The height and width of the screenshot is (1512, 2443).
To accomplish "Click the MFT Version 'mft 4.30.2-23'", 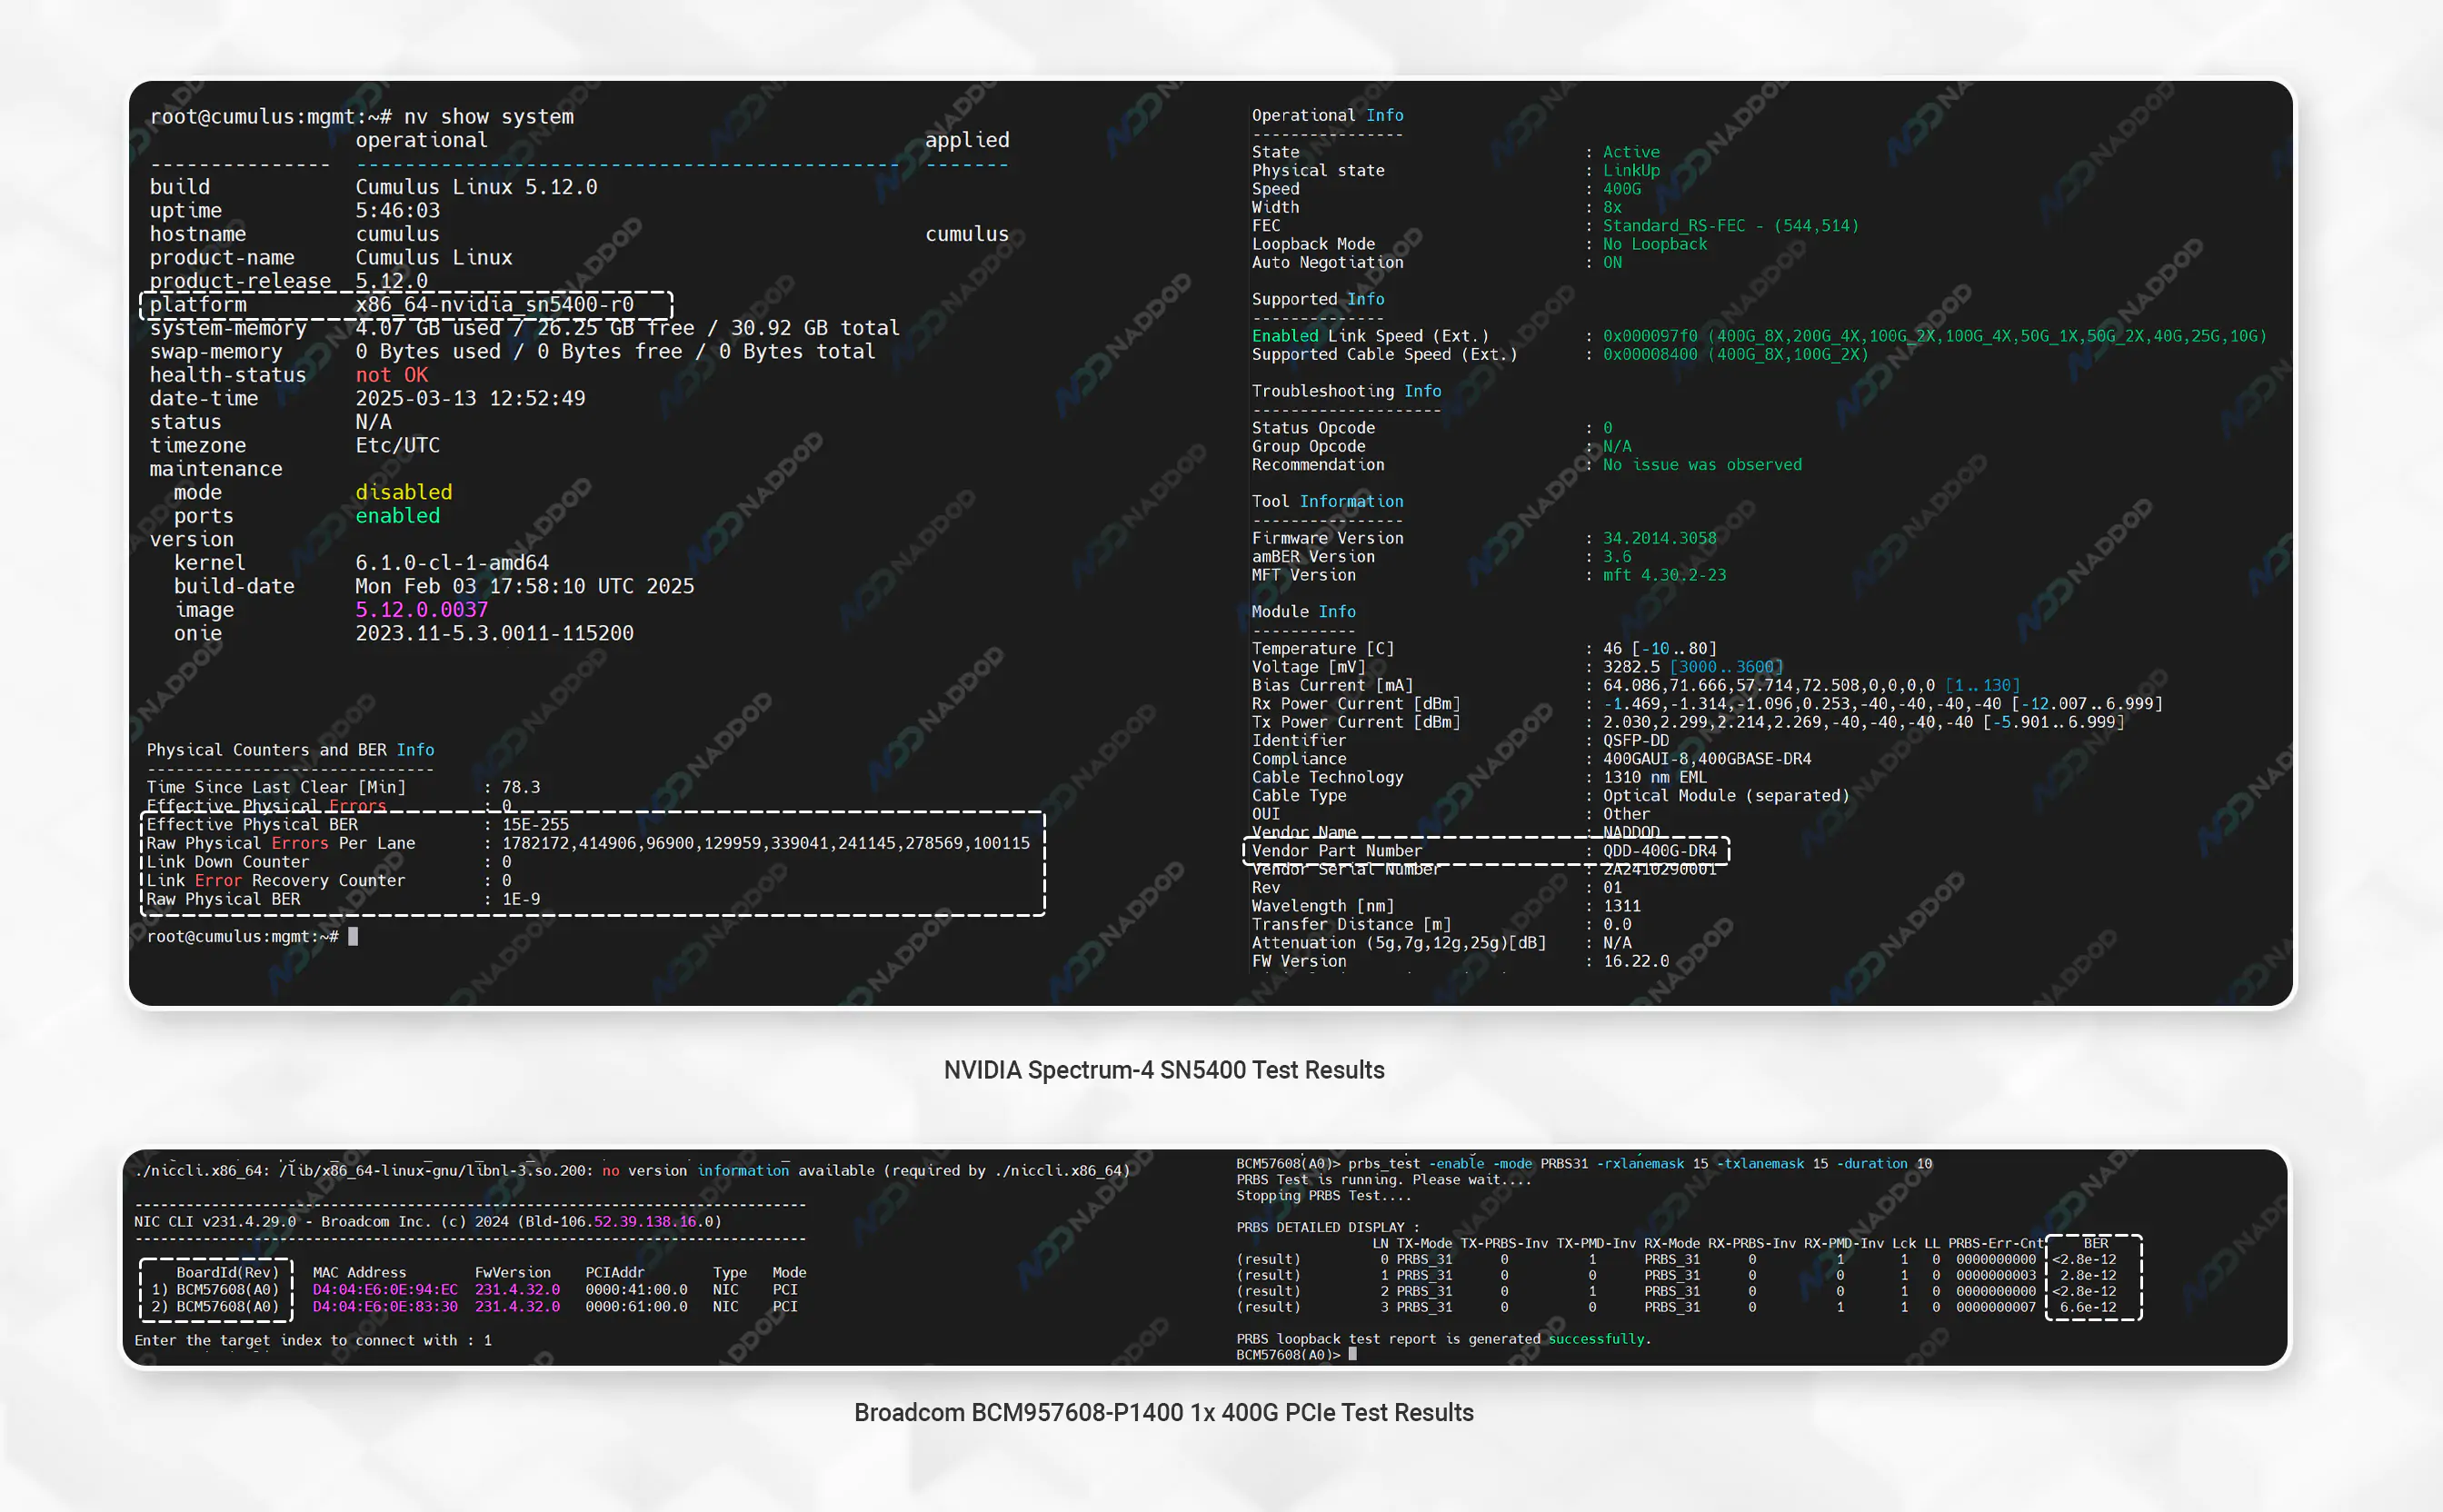I will click(x=1664, y=575).
